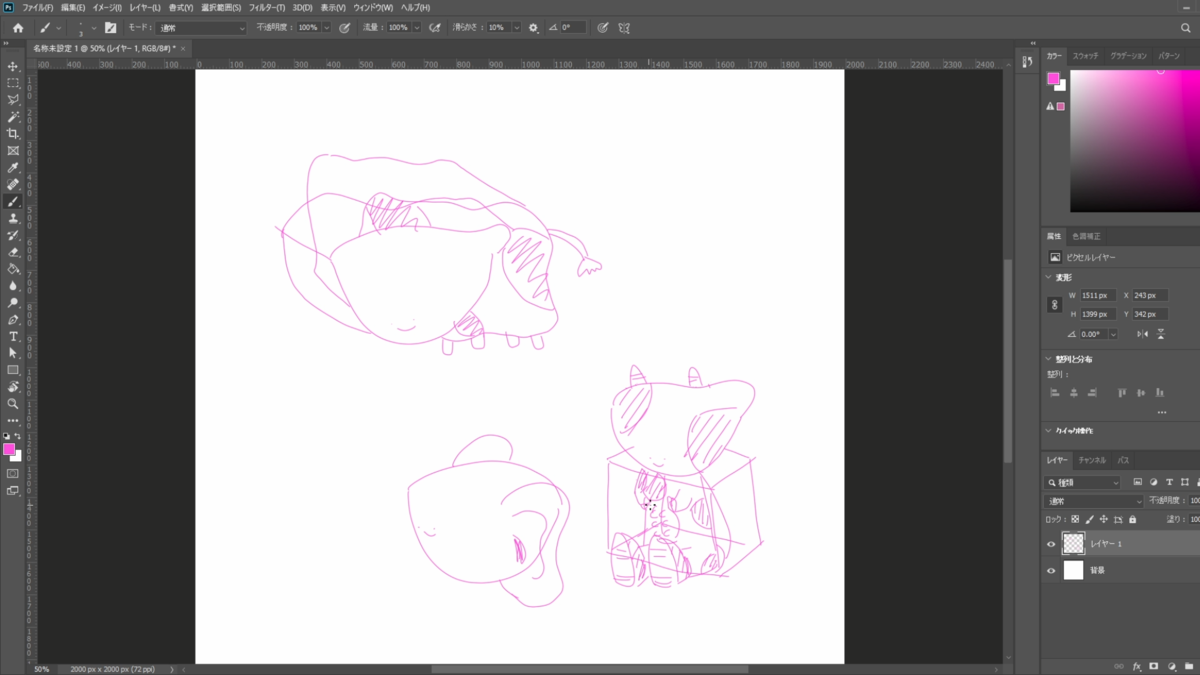Hide レイヤー 1 layer visibility eye
1200x675 pixels.
pyautogui.click(x=1051, y=544)
